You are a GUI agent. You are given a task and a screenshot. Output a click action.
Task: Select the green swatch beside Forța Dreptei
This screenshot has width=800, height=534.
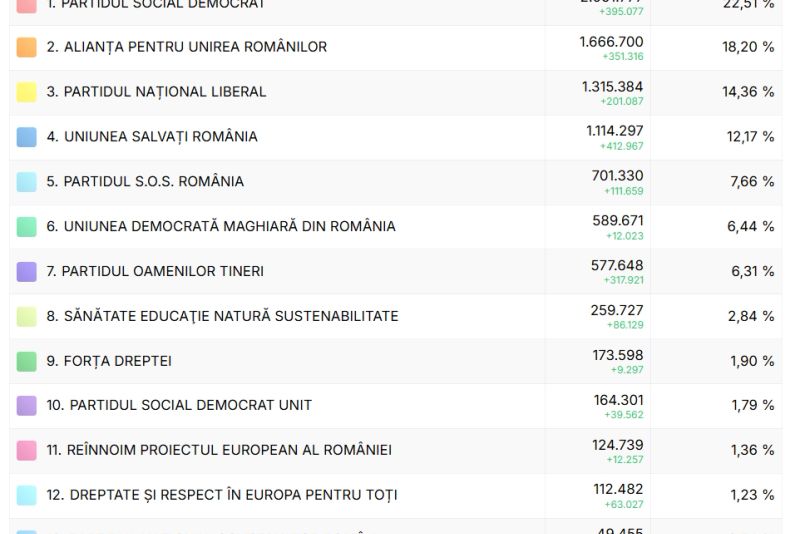pyautogui.click(x=27, y=361)
